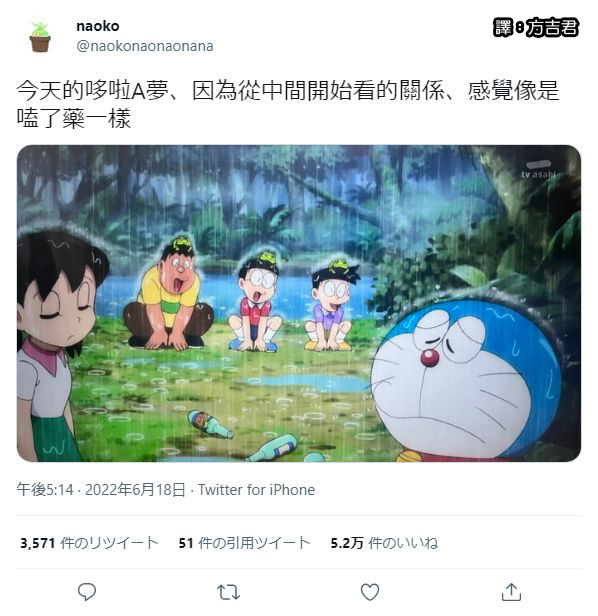Open Twitter for iPhone source link
The height and width of the screenshot is (616, 598).
(256, 490)
